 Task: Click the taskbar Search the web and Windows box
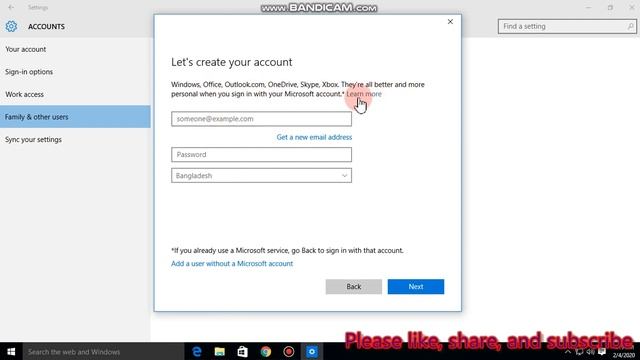103,351
